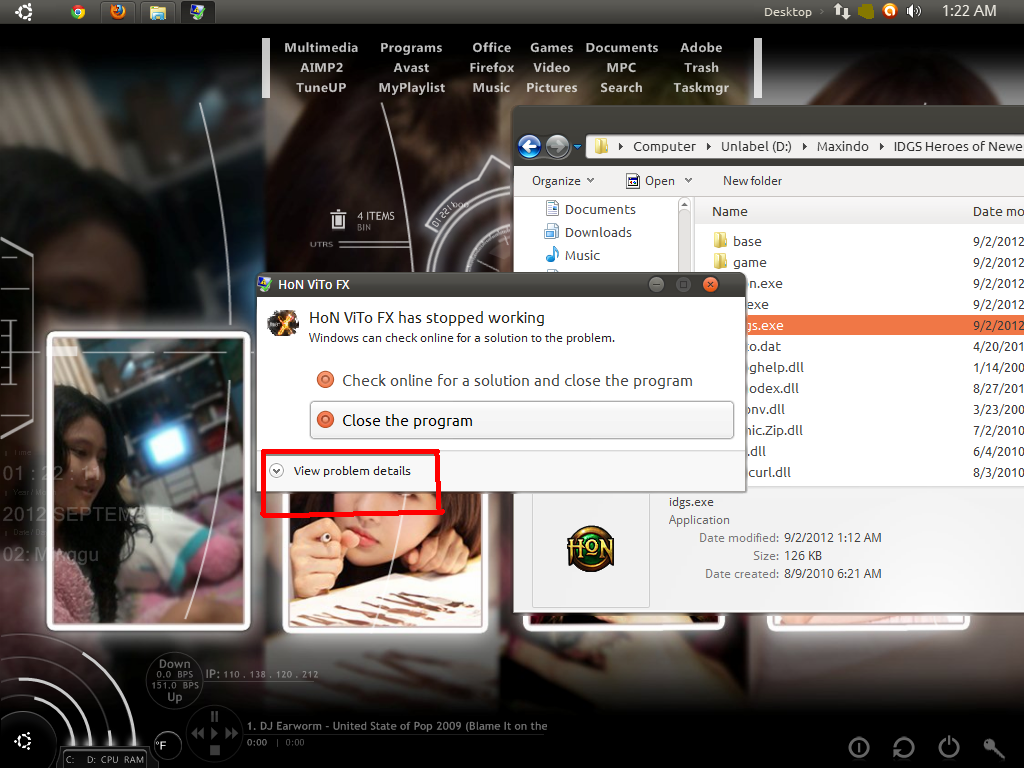The width and height of the screenshot is (1024, 768).
Task: Click HoN icon in details pane
Action: tap(590, 549)
